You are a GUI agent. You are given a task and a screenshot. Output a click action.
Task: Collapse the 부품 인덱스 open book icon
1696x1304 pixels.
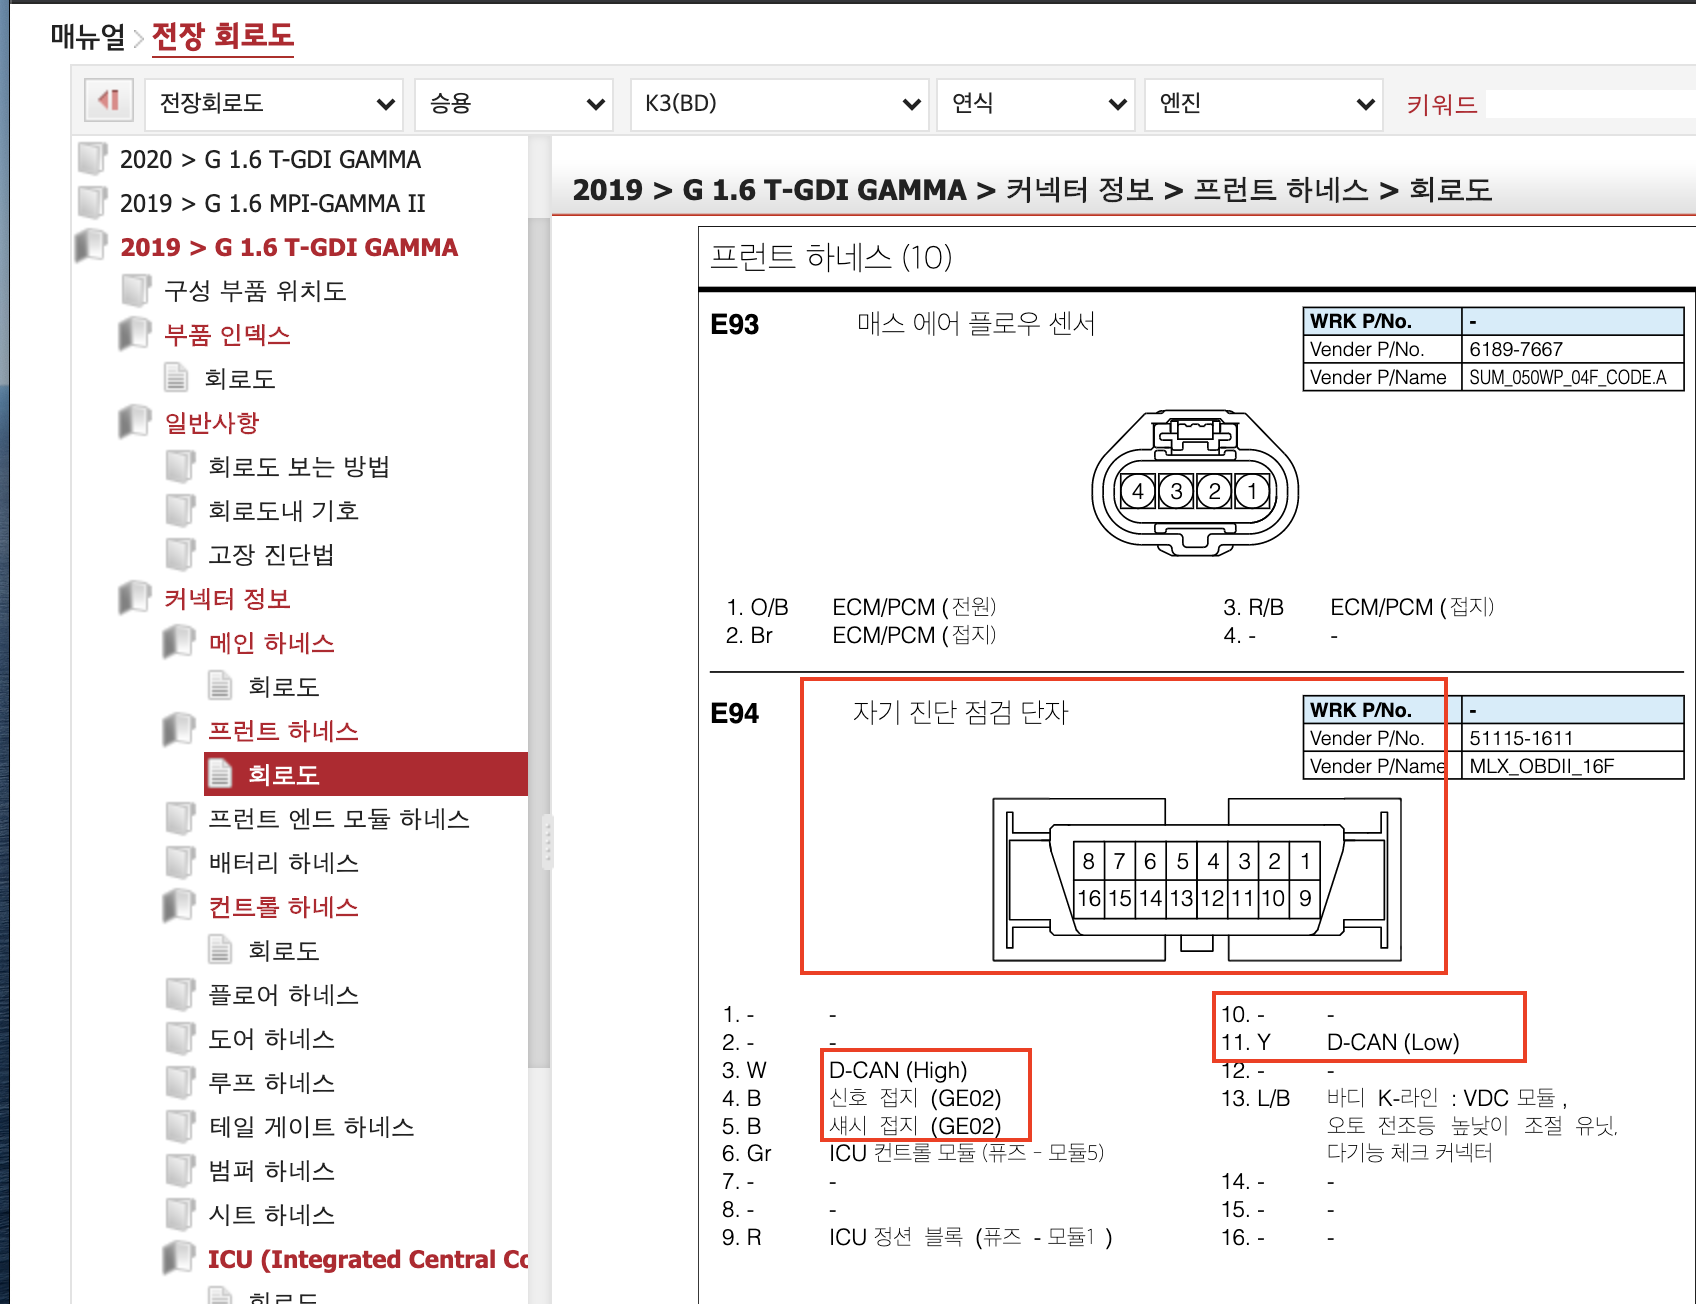click(x=136, y=334)
